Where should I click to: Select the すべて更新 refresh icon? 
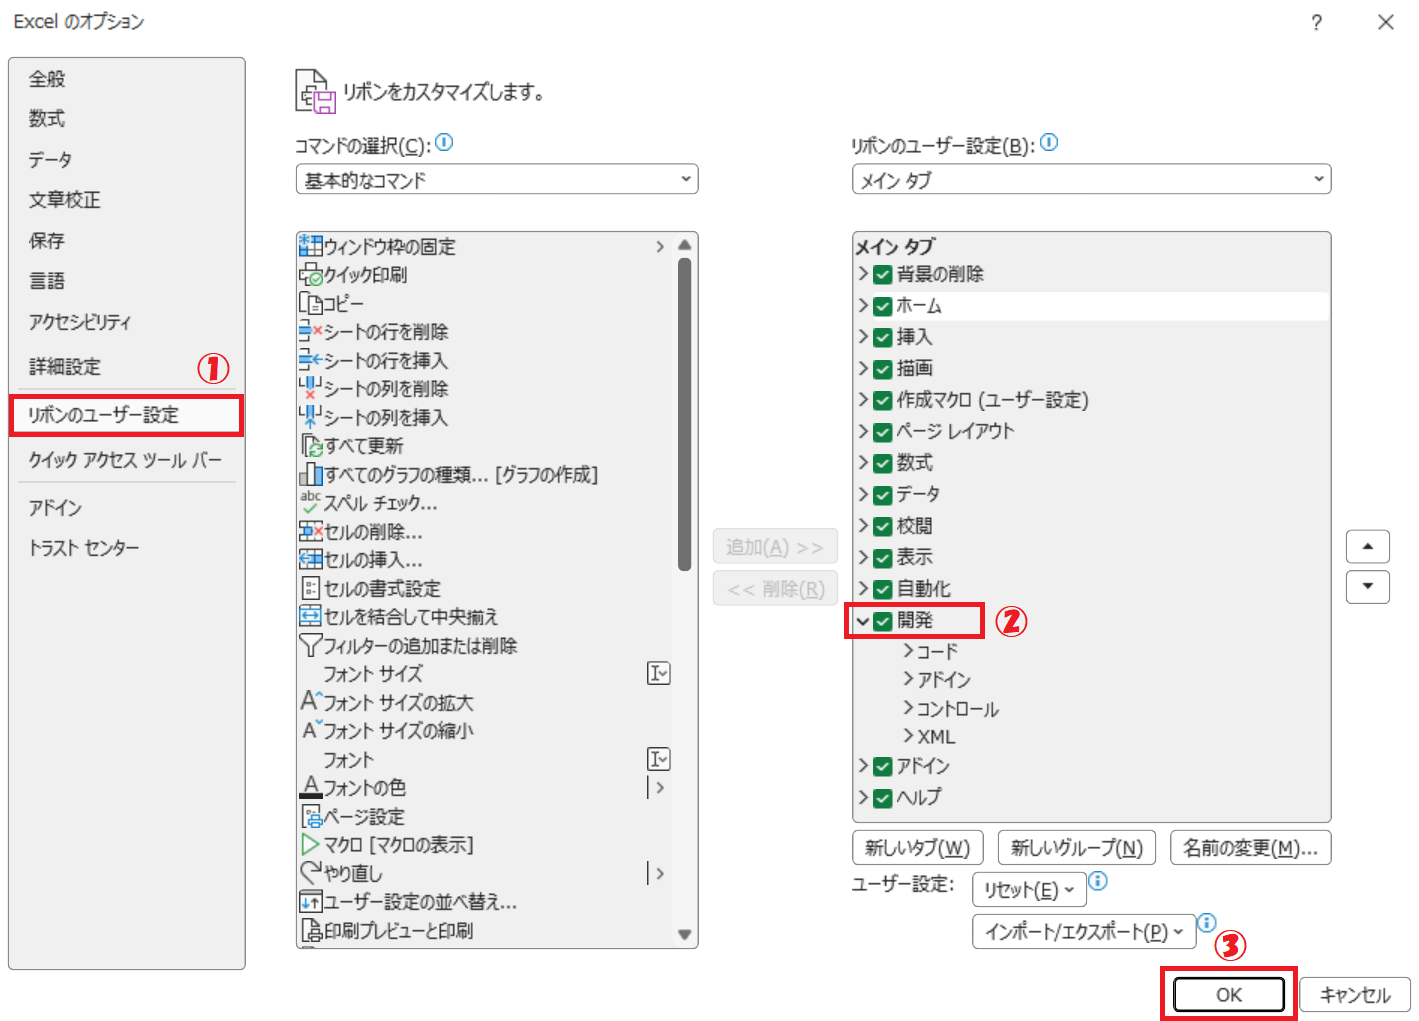311,445
